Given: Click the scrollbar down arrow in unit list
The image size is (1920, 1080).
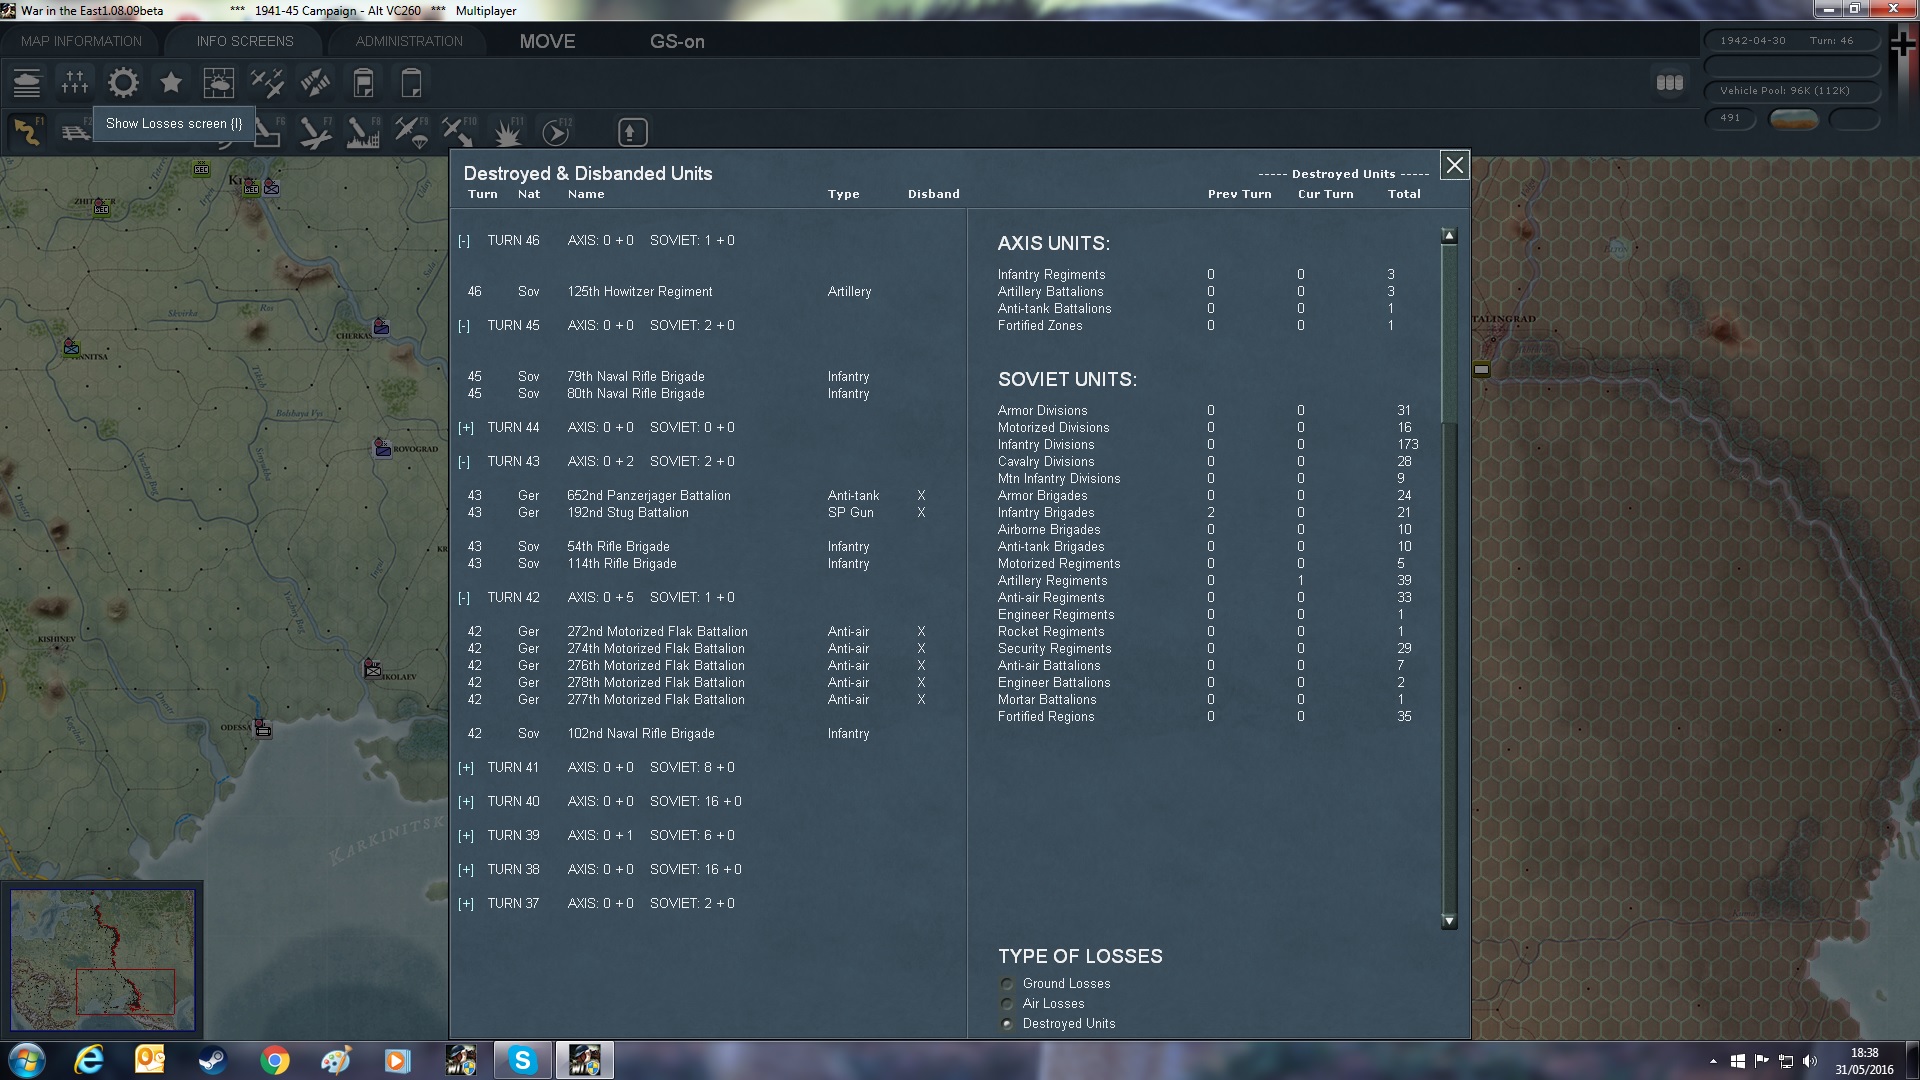Looking at the screenshot, I should (1449, 921).
